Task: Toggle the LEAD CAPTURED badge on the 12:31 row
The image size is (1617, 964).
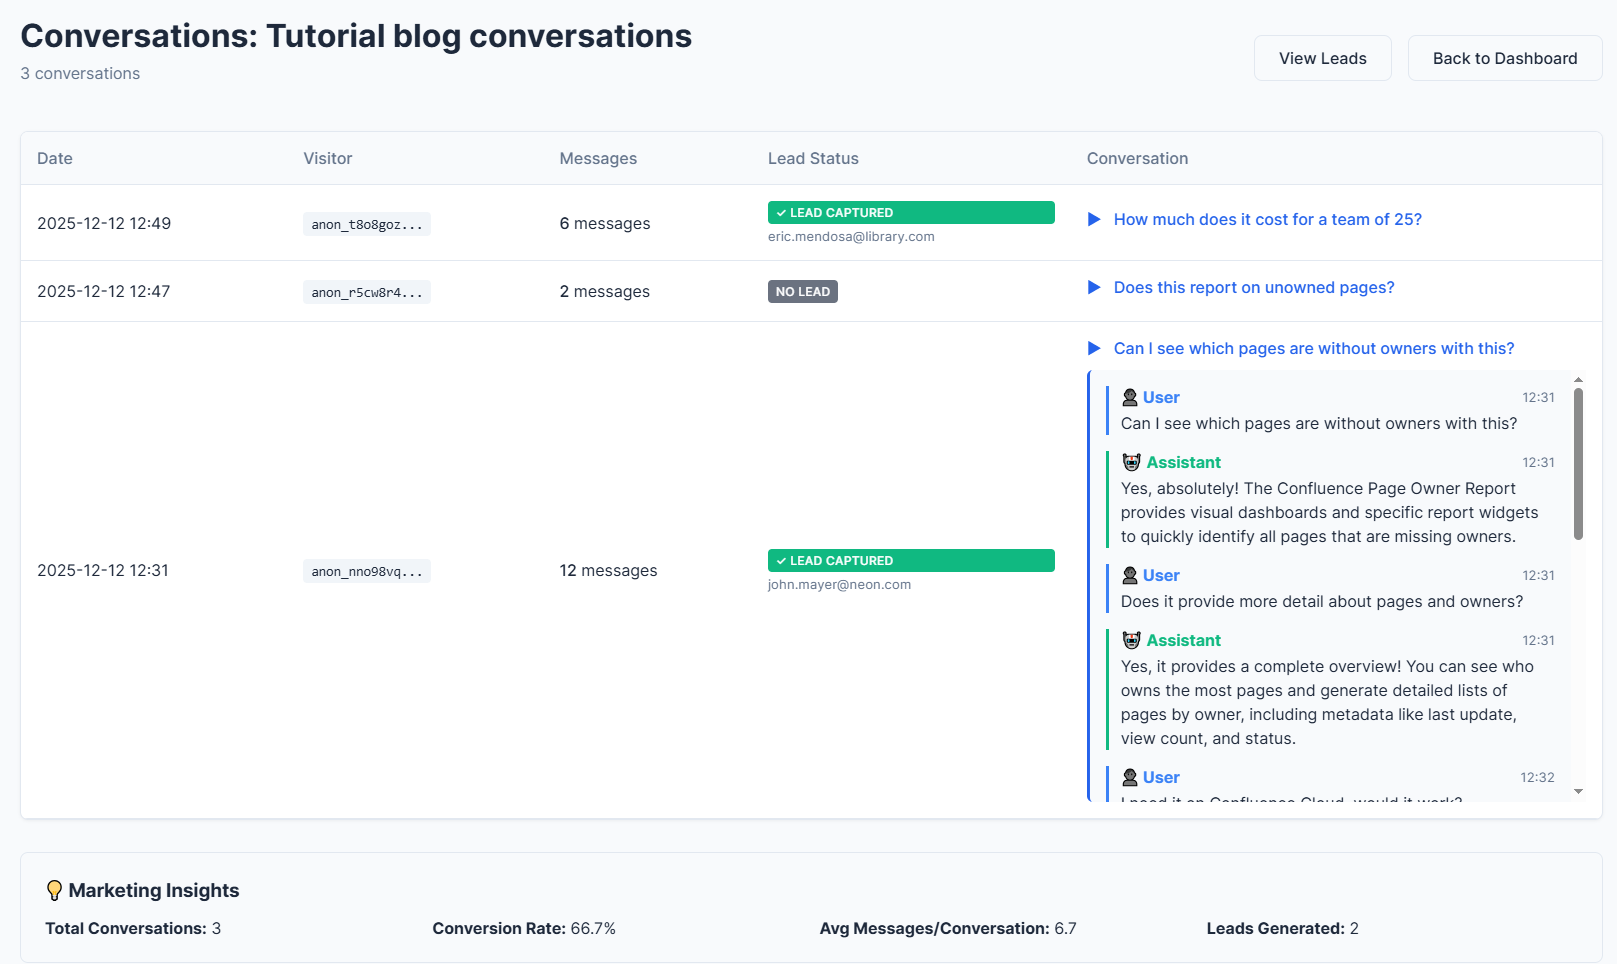Action: coord(910,560)
